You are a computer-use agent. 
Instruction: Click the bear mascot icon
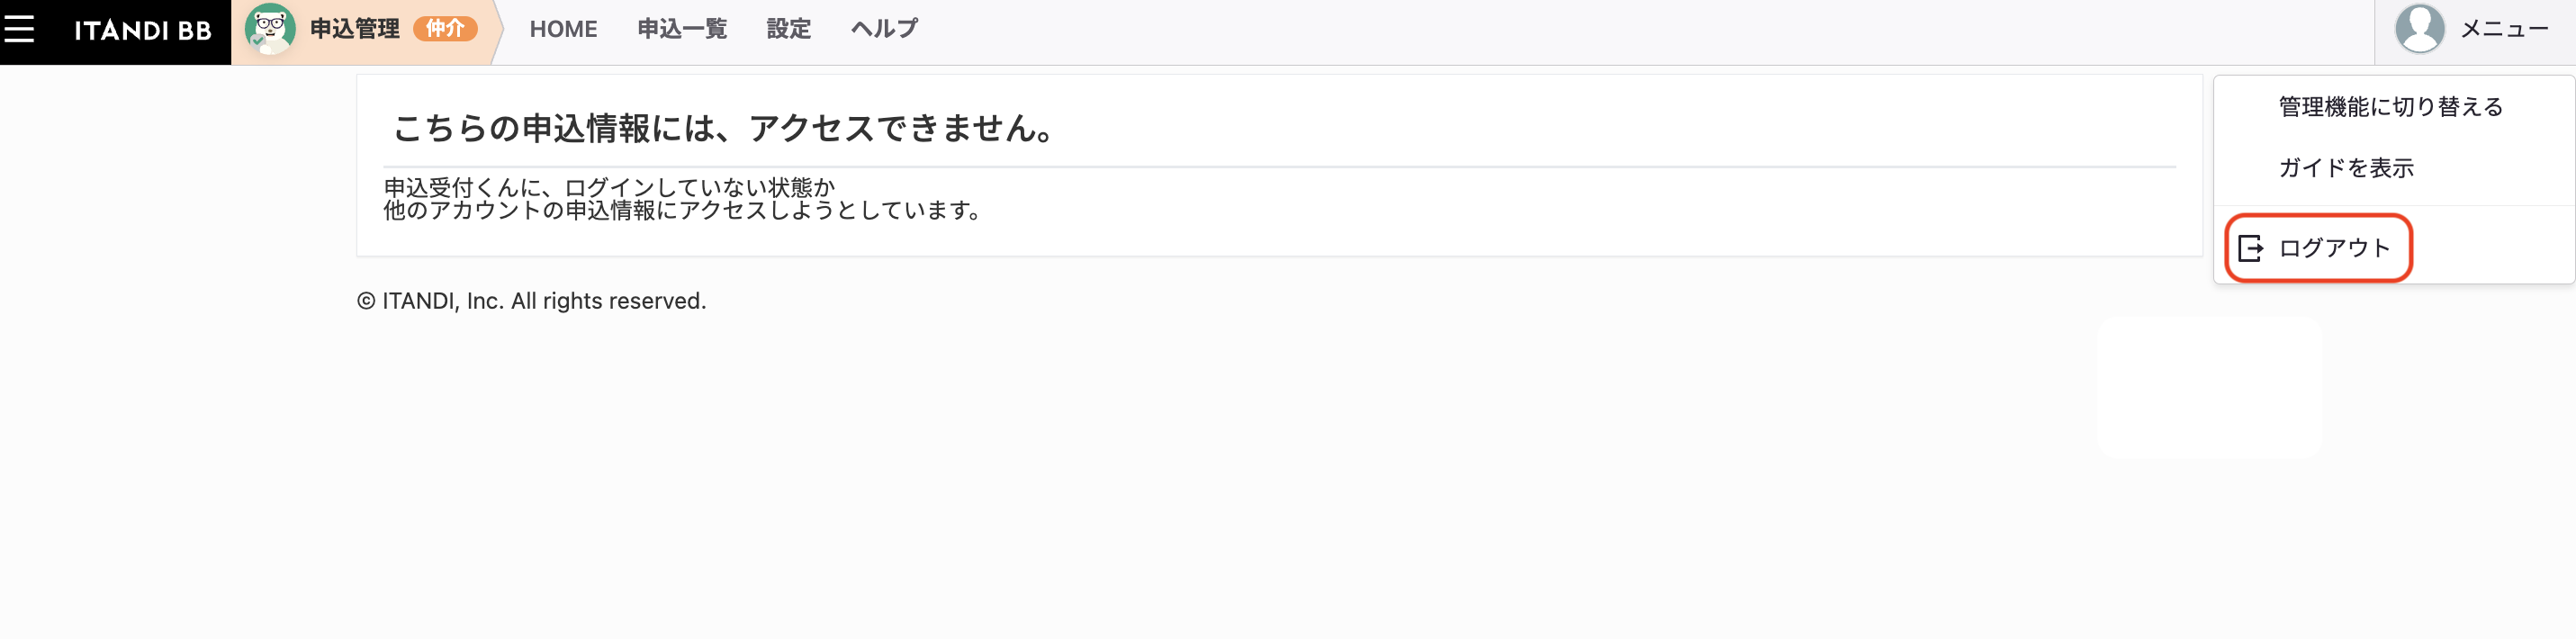(x=270, y=29)
